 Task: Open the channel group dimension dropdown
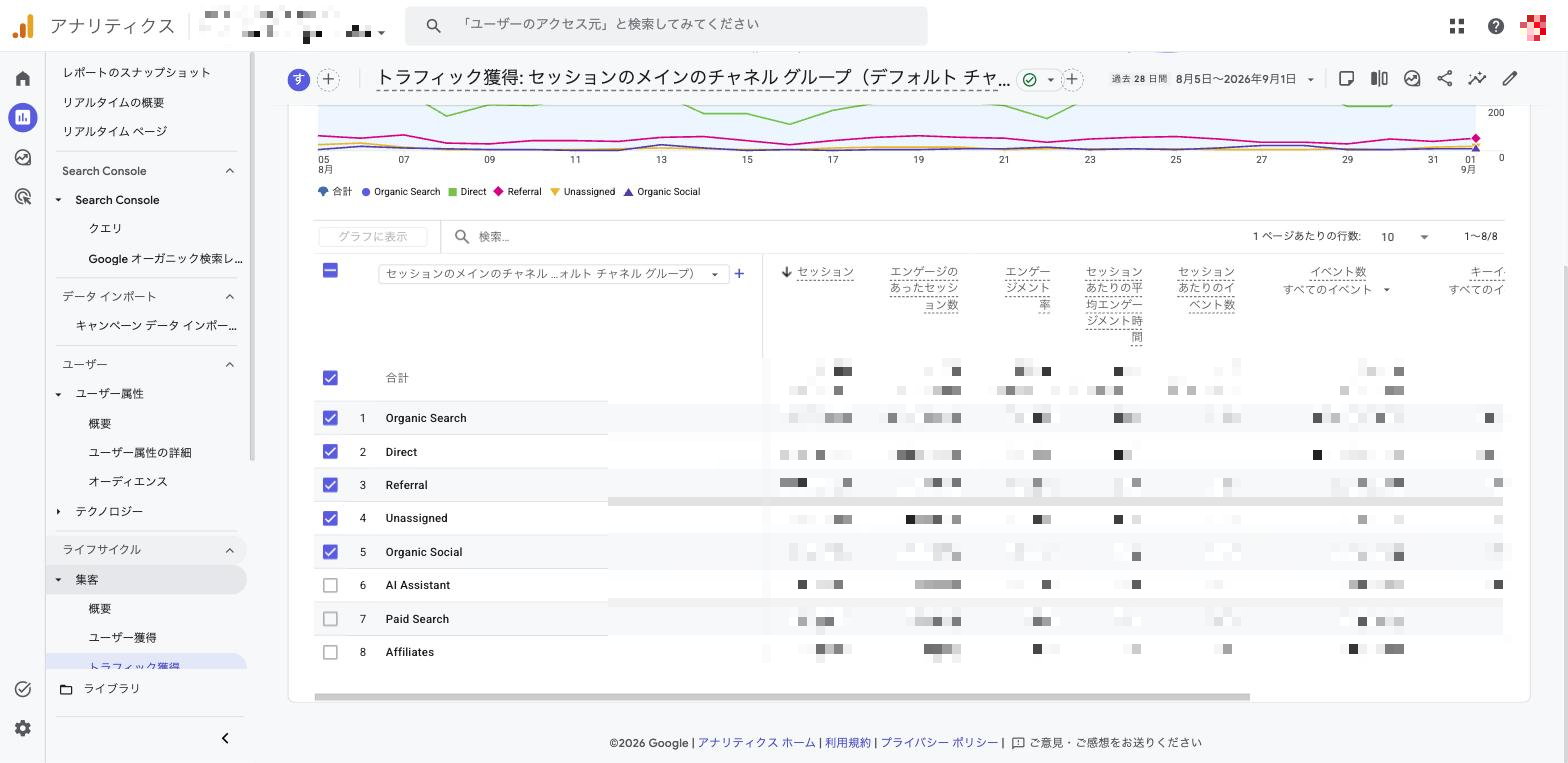click(553, 273)
